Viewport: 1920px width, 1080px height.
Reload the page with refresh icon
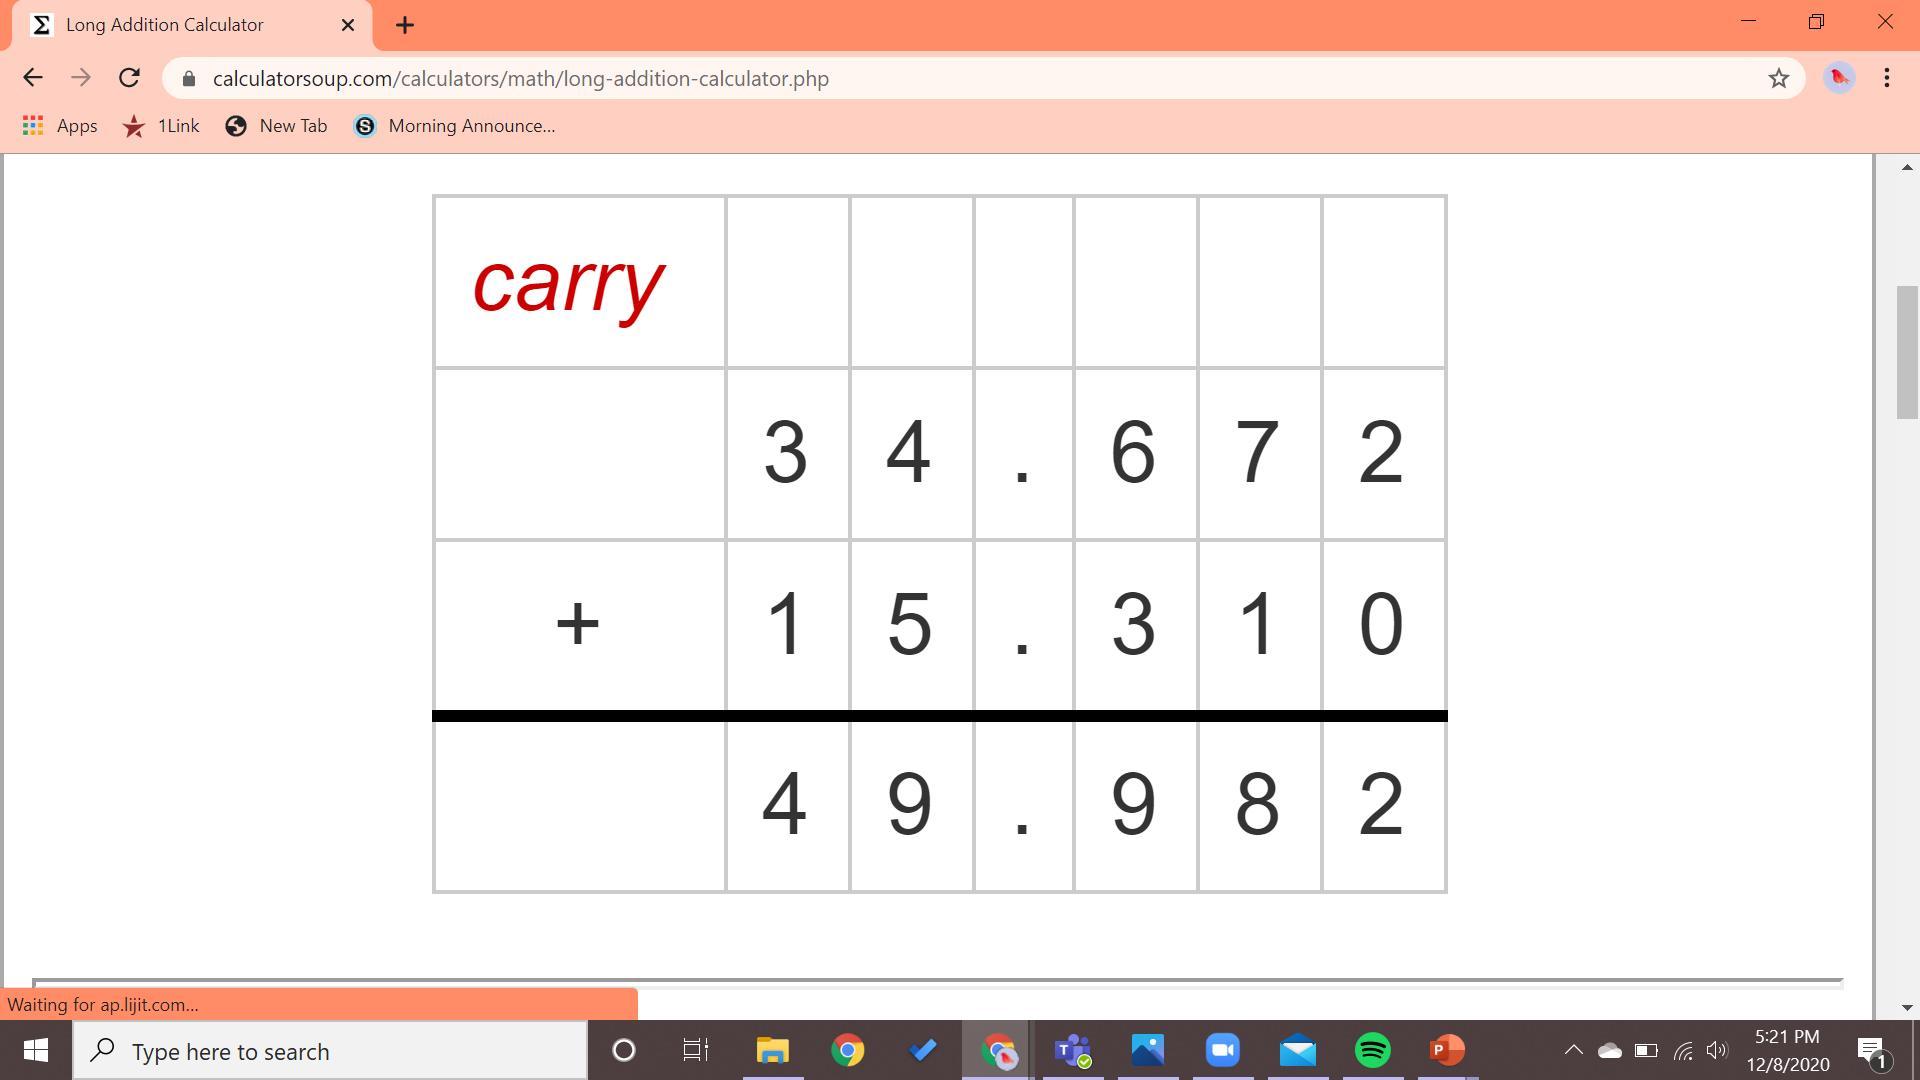click(129, 78)
